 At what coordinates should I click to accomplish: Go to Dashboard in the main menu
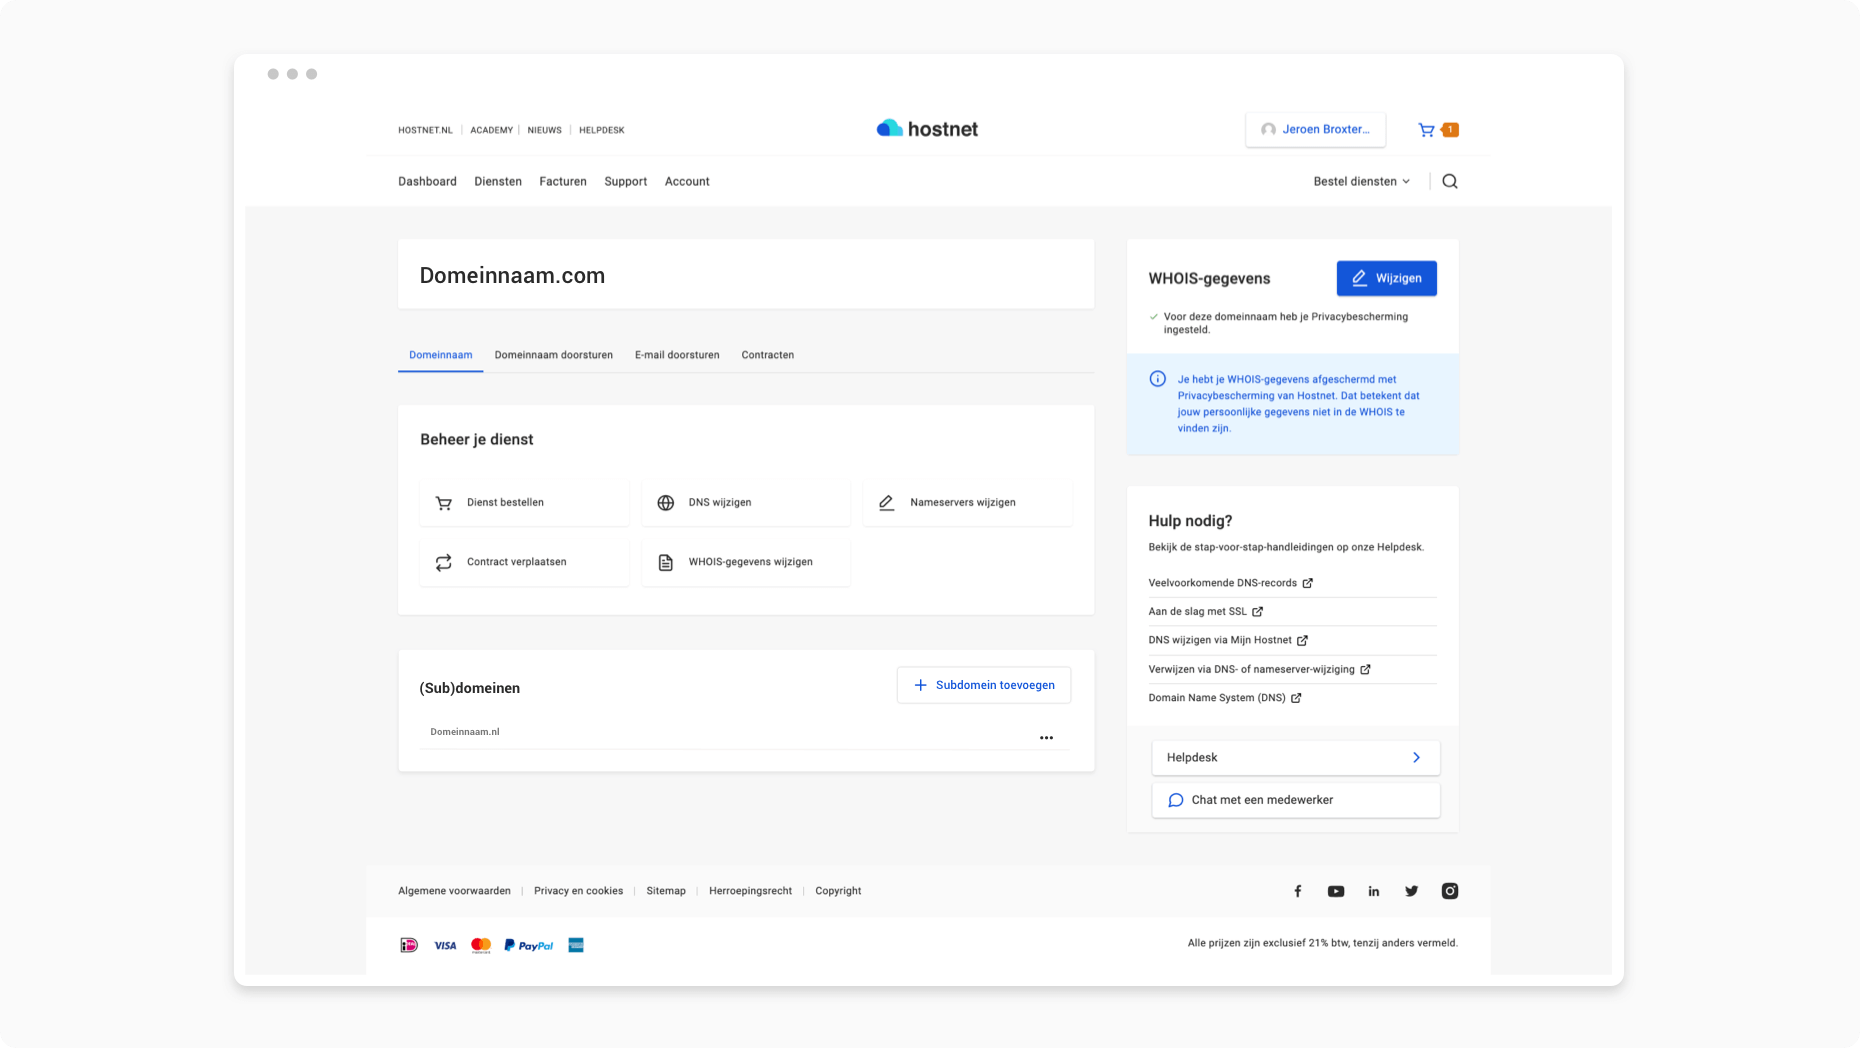427,181
